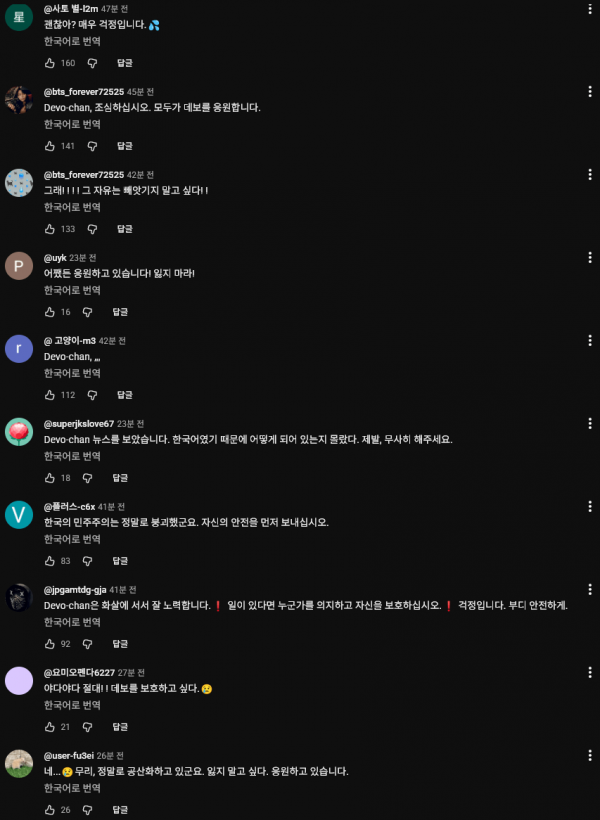This screenshot has height=820, width=600.
Task: Open three-dot menu for @superjkslove67 comment
Action: (590, 424)
